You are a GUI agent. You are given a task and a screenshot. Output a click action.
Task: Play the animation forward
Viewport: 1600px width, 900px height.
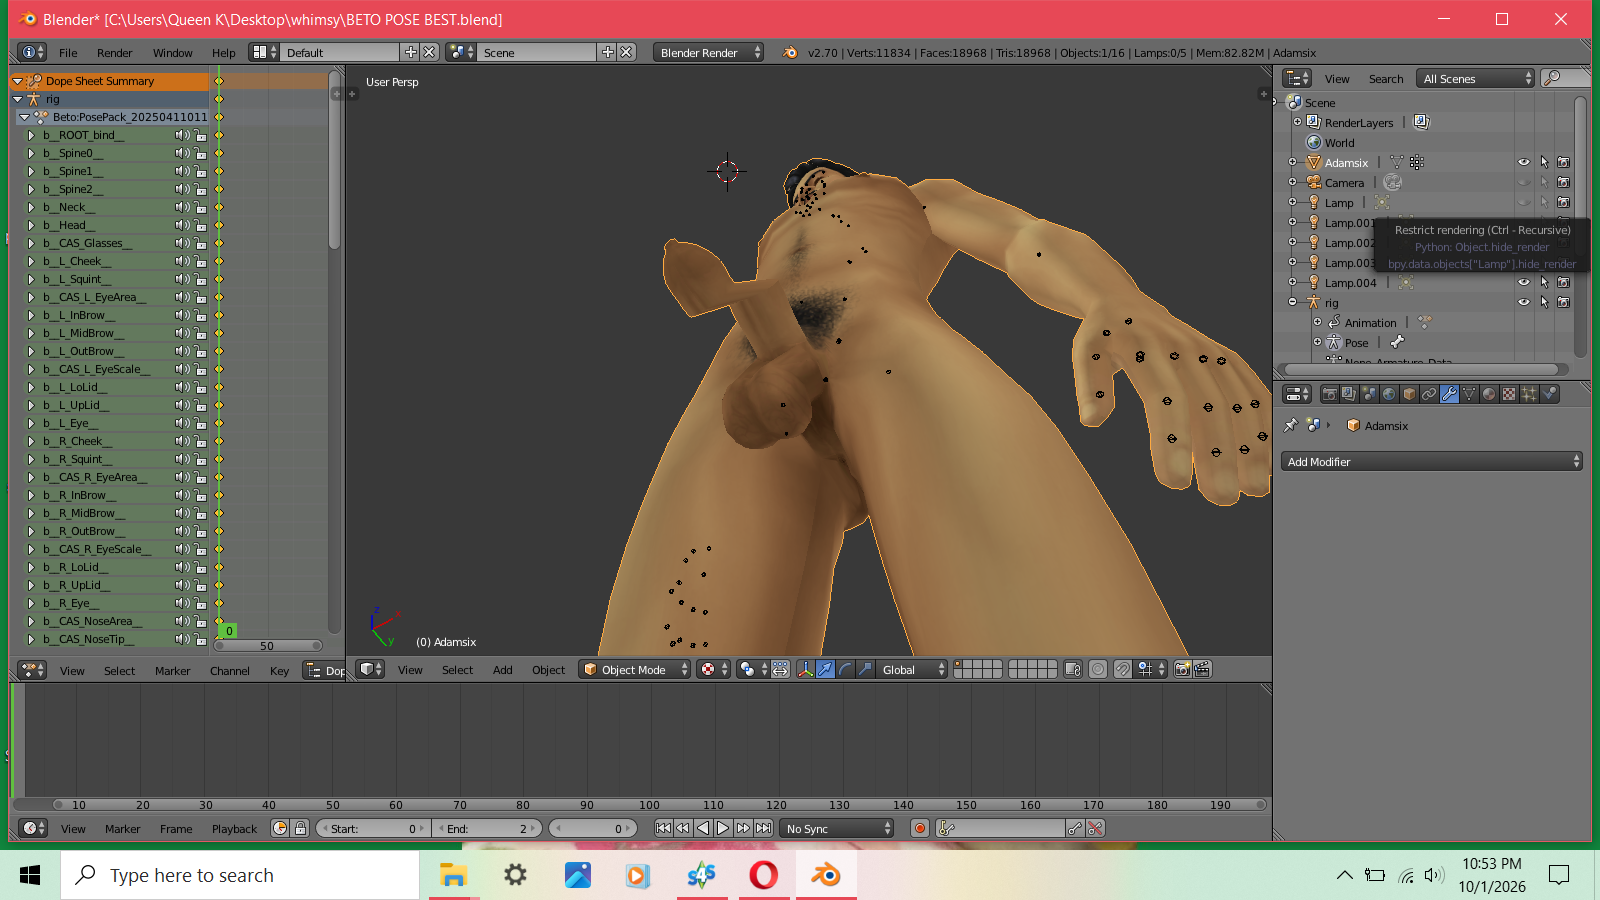tap(723, 828)
